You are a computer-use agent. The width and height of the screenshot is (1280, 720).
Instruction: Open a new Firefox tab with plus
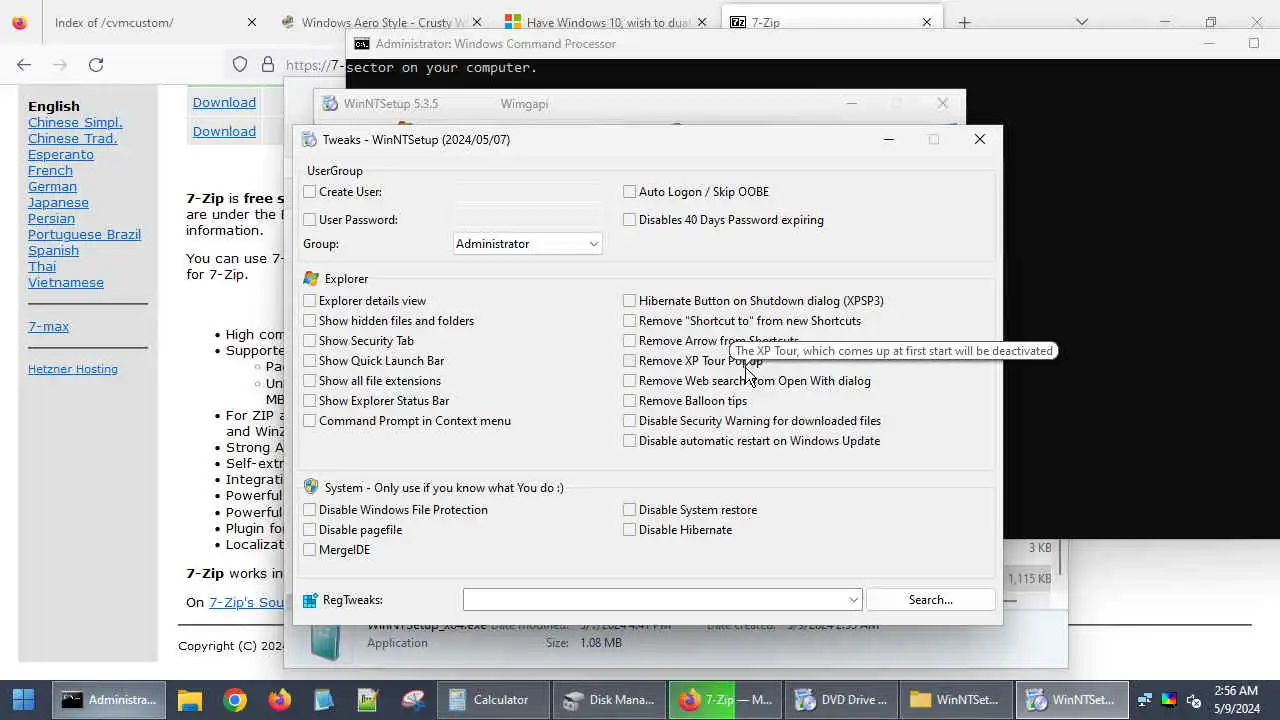(x=964, y=22)
